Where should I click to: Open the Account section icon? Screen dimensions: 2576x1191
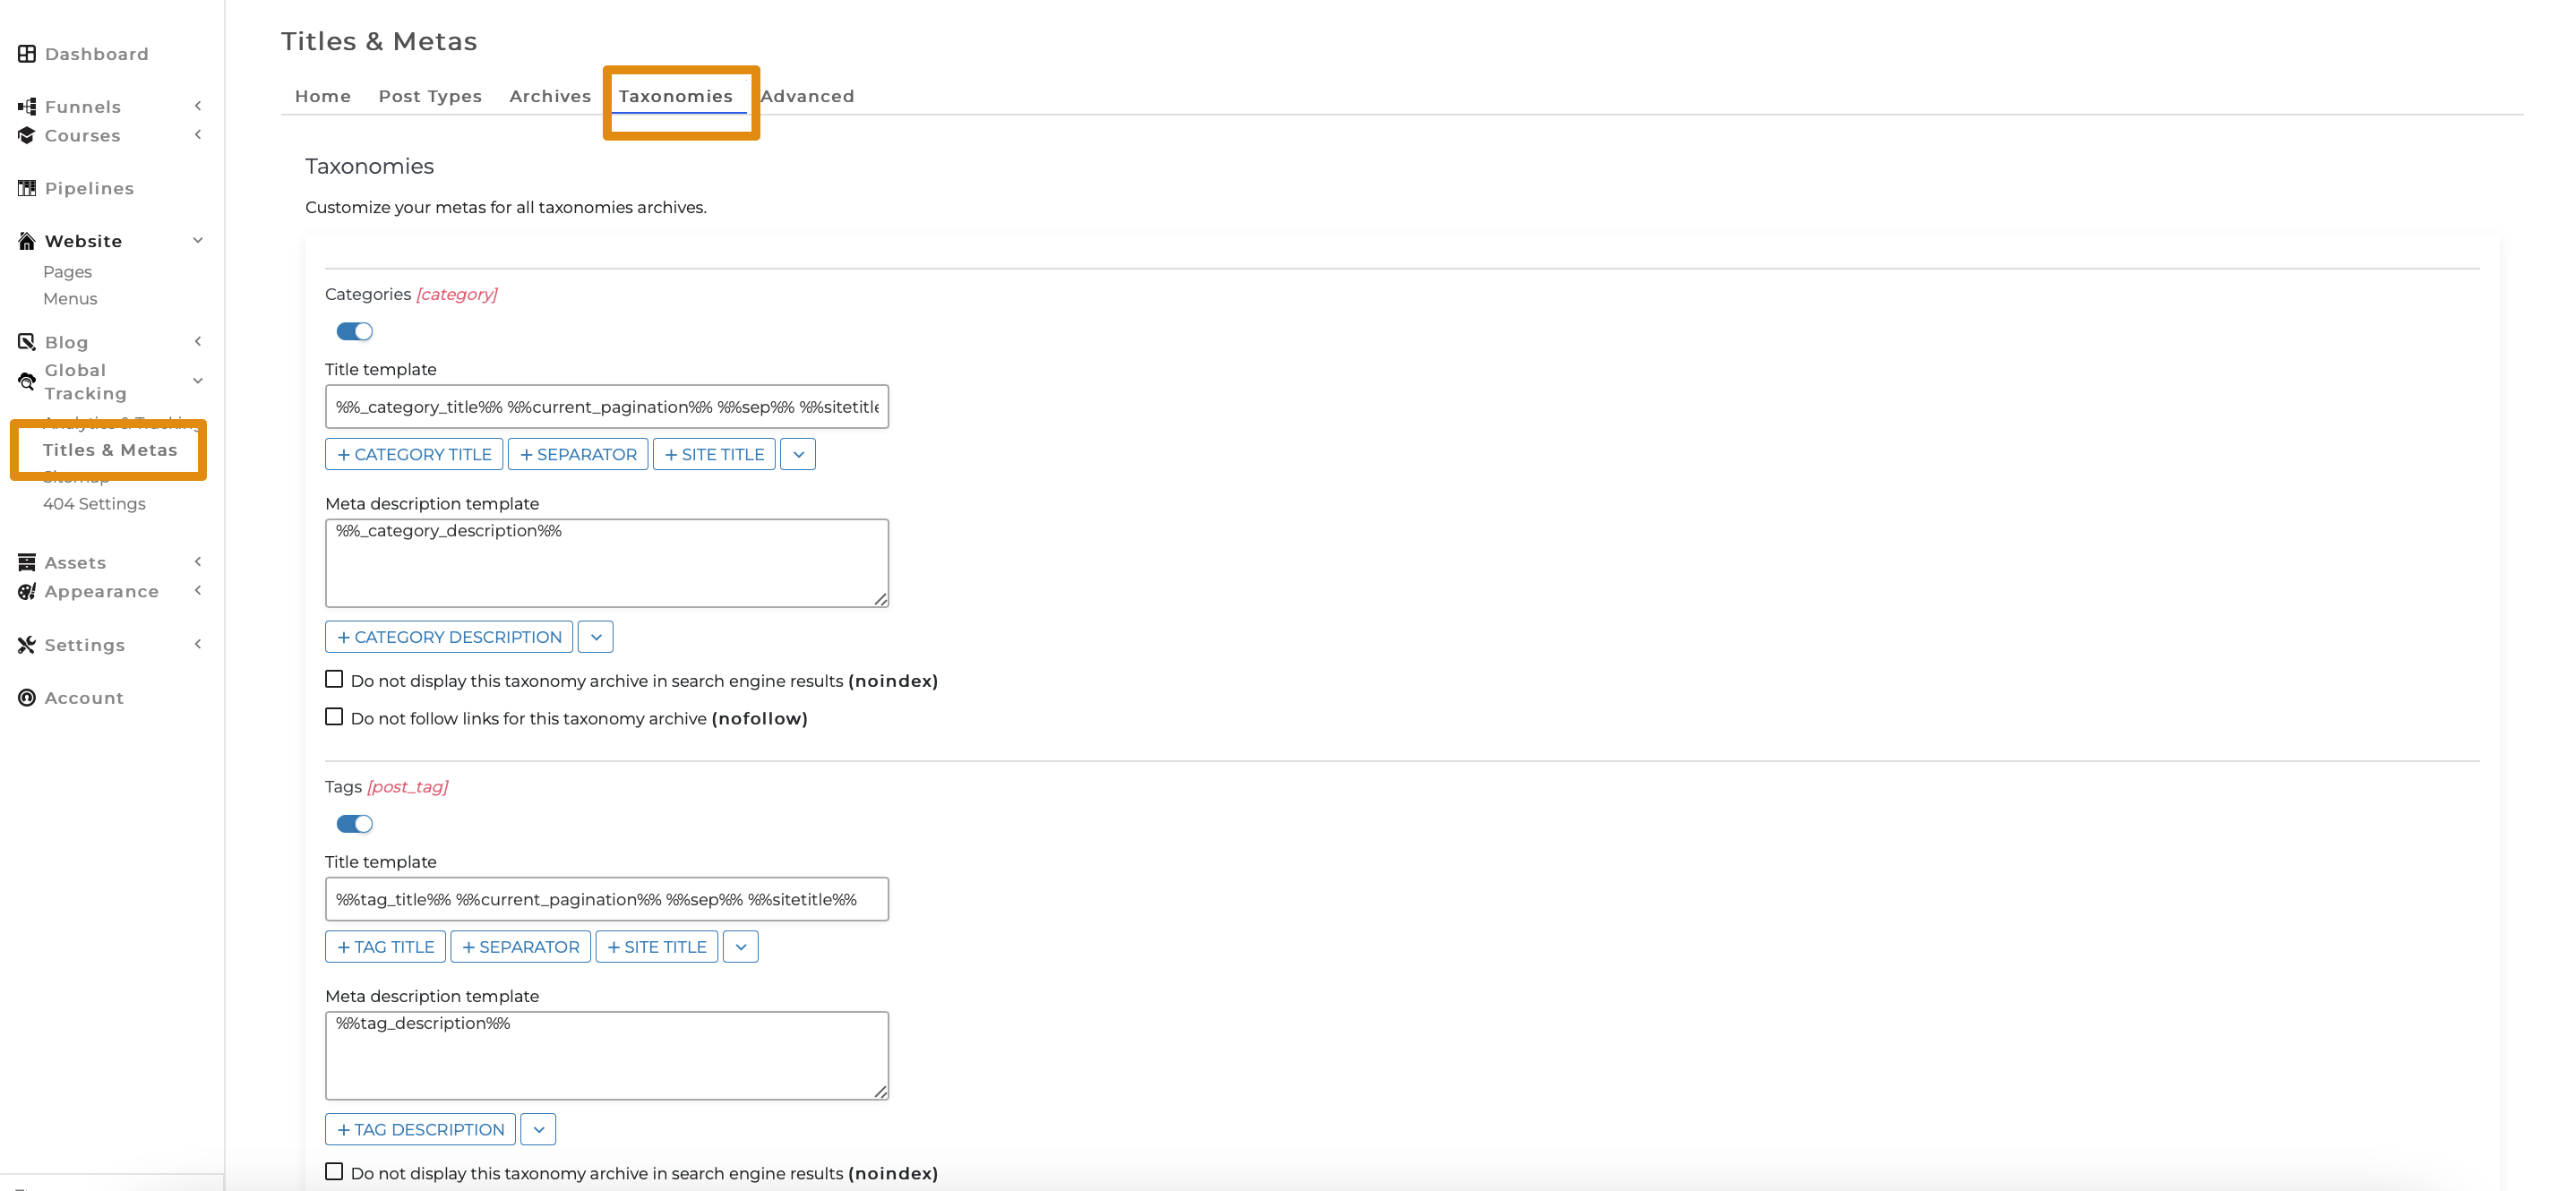click(x=26, y=697)
